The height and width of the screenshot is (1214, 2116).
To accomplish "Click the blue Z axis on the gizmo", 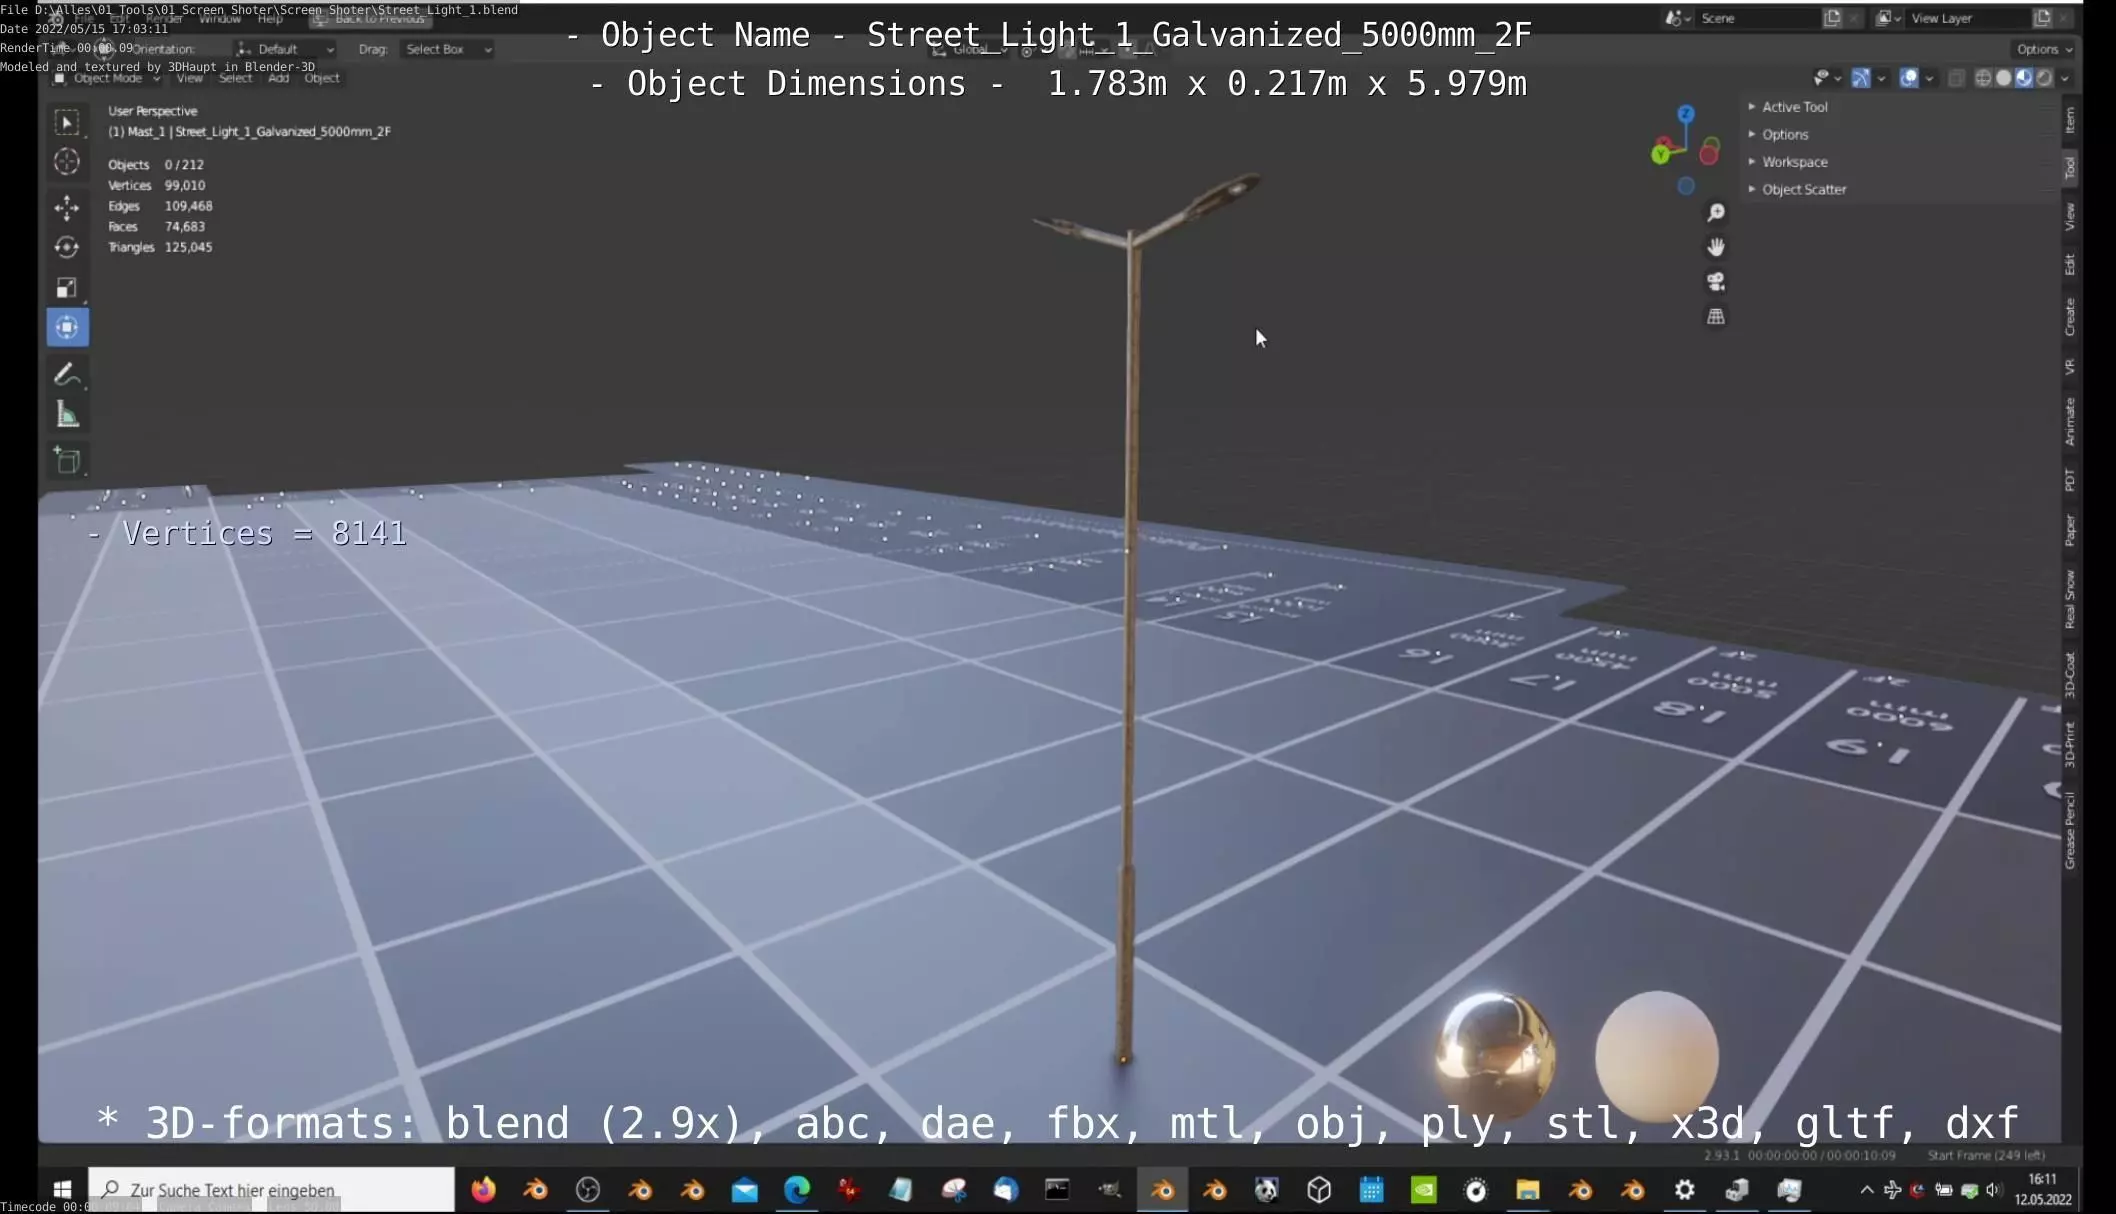I will point(1686,114).
